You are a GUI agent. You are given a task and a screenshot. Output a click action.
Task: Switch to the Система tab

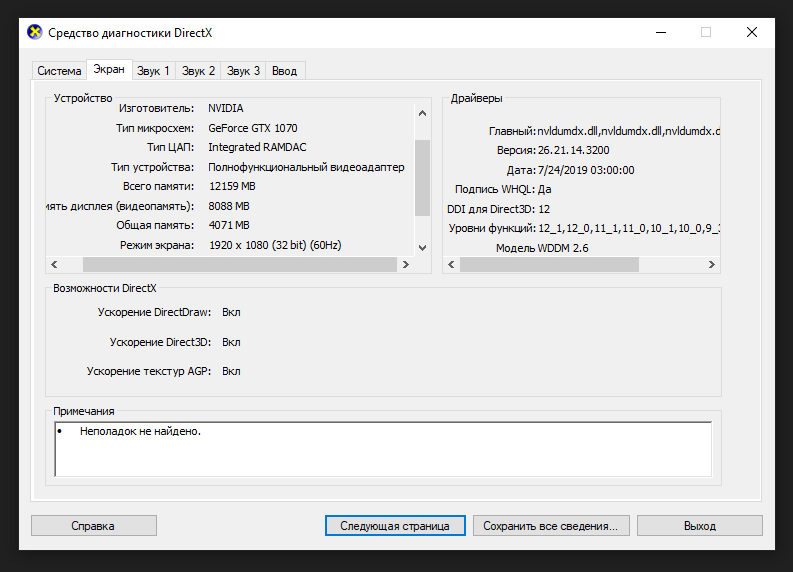(59, 71)
